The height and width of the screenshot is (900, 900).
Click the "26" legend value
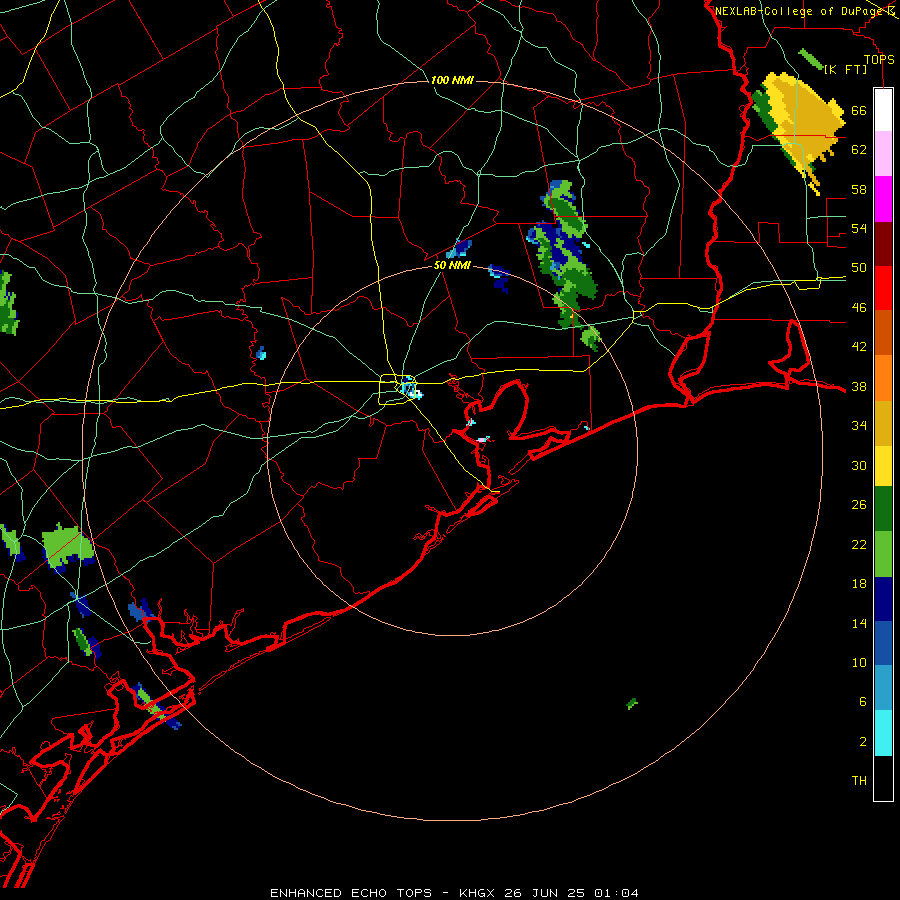pos(859,505)
